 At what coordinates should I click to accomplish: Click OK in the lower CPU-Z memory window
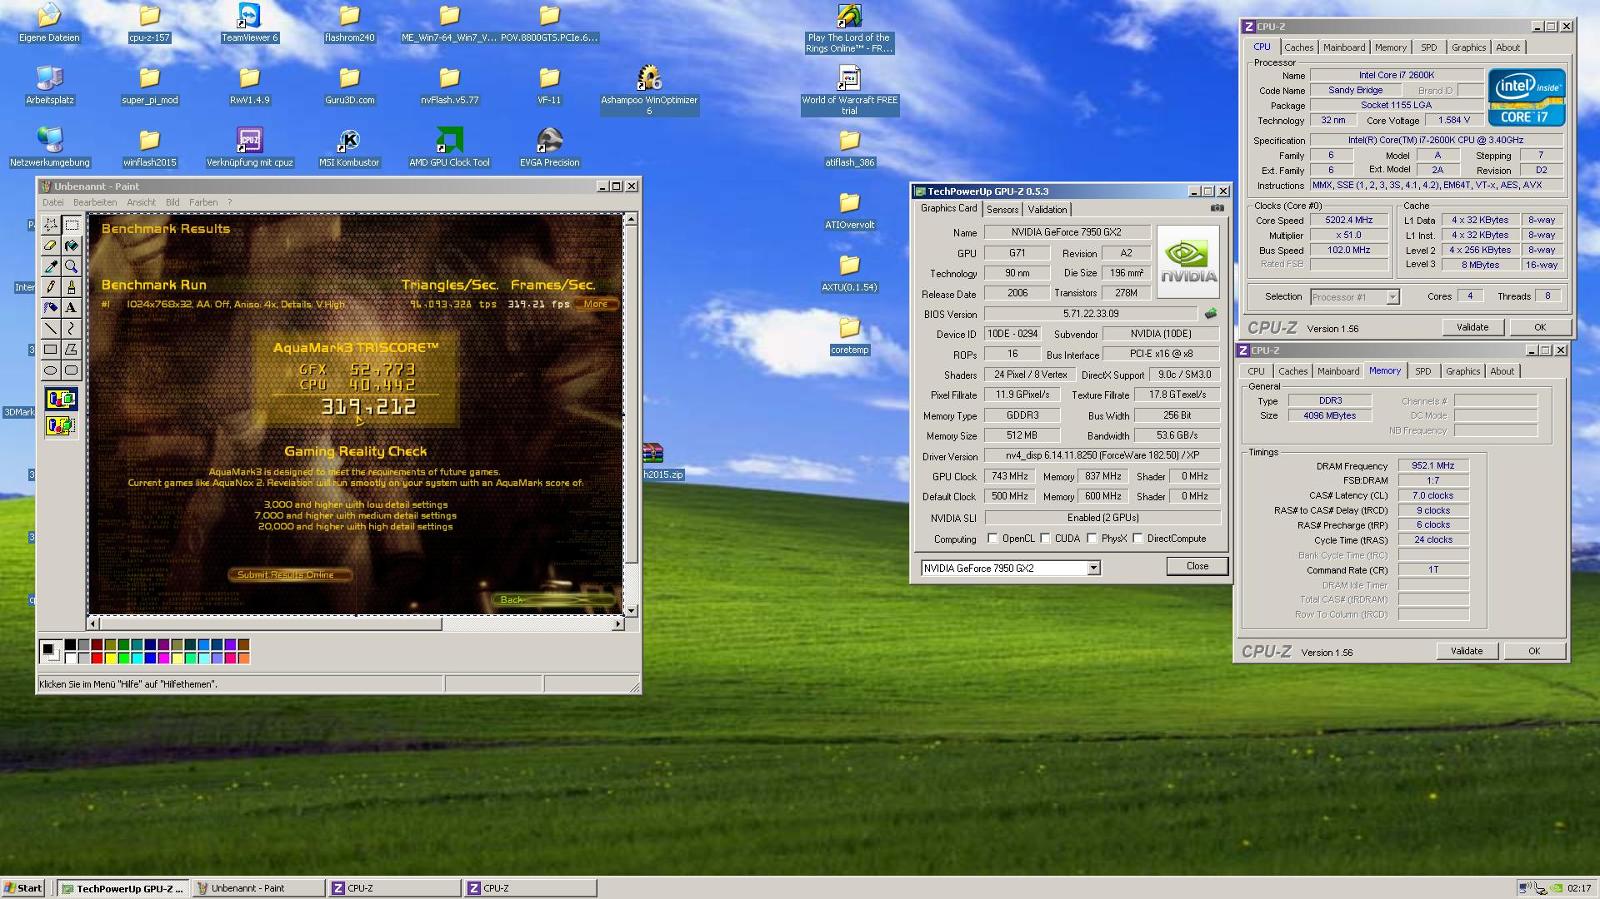coord(1534,651)
